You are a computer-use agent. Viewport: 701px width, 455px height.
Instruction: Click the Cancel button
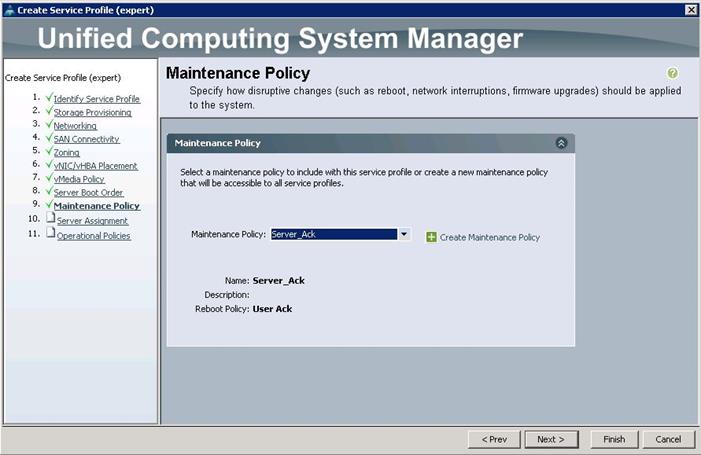pos(668,439)
